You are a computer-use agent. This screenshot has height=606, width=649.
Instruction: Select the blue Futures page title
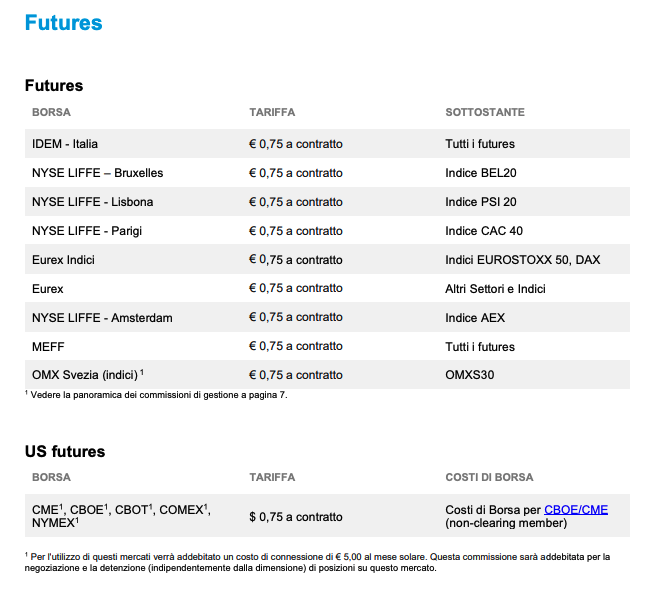pos(63,22)
